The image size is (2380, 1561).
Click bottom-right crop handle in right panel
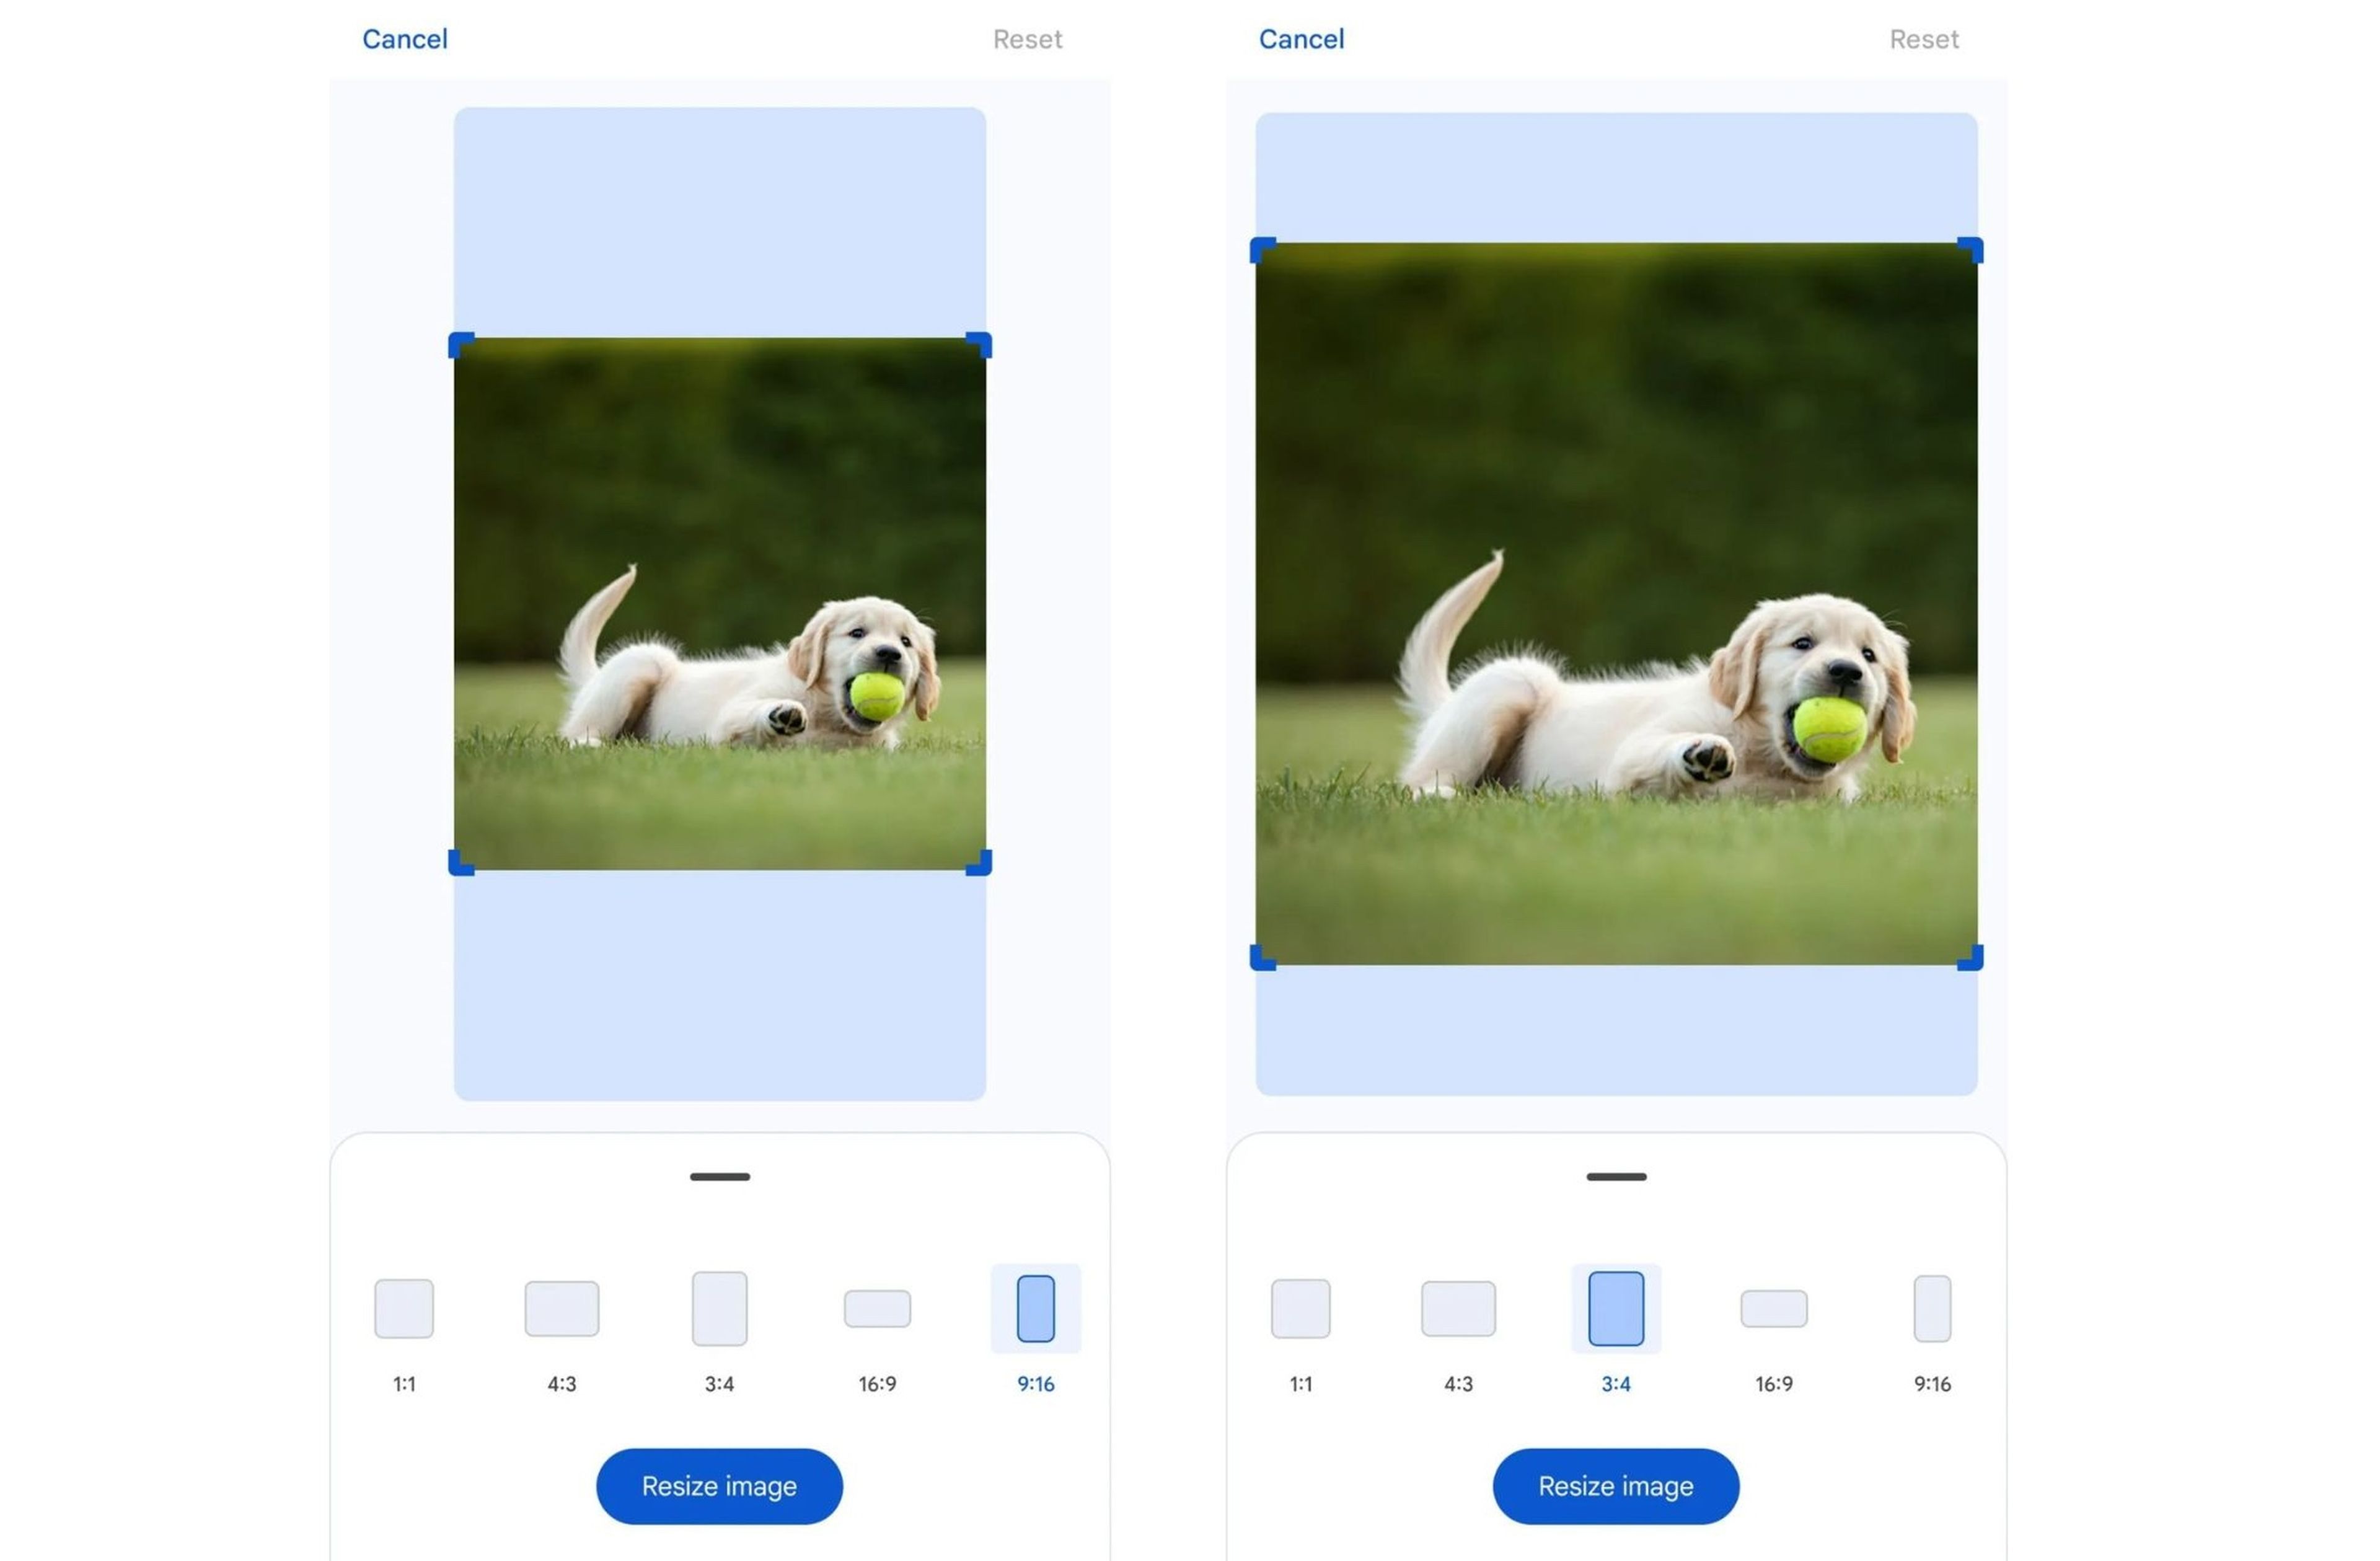click(1971, 958)
